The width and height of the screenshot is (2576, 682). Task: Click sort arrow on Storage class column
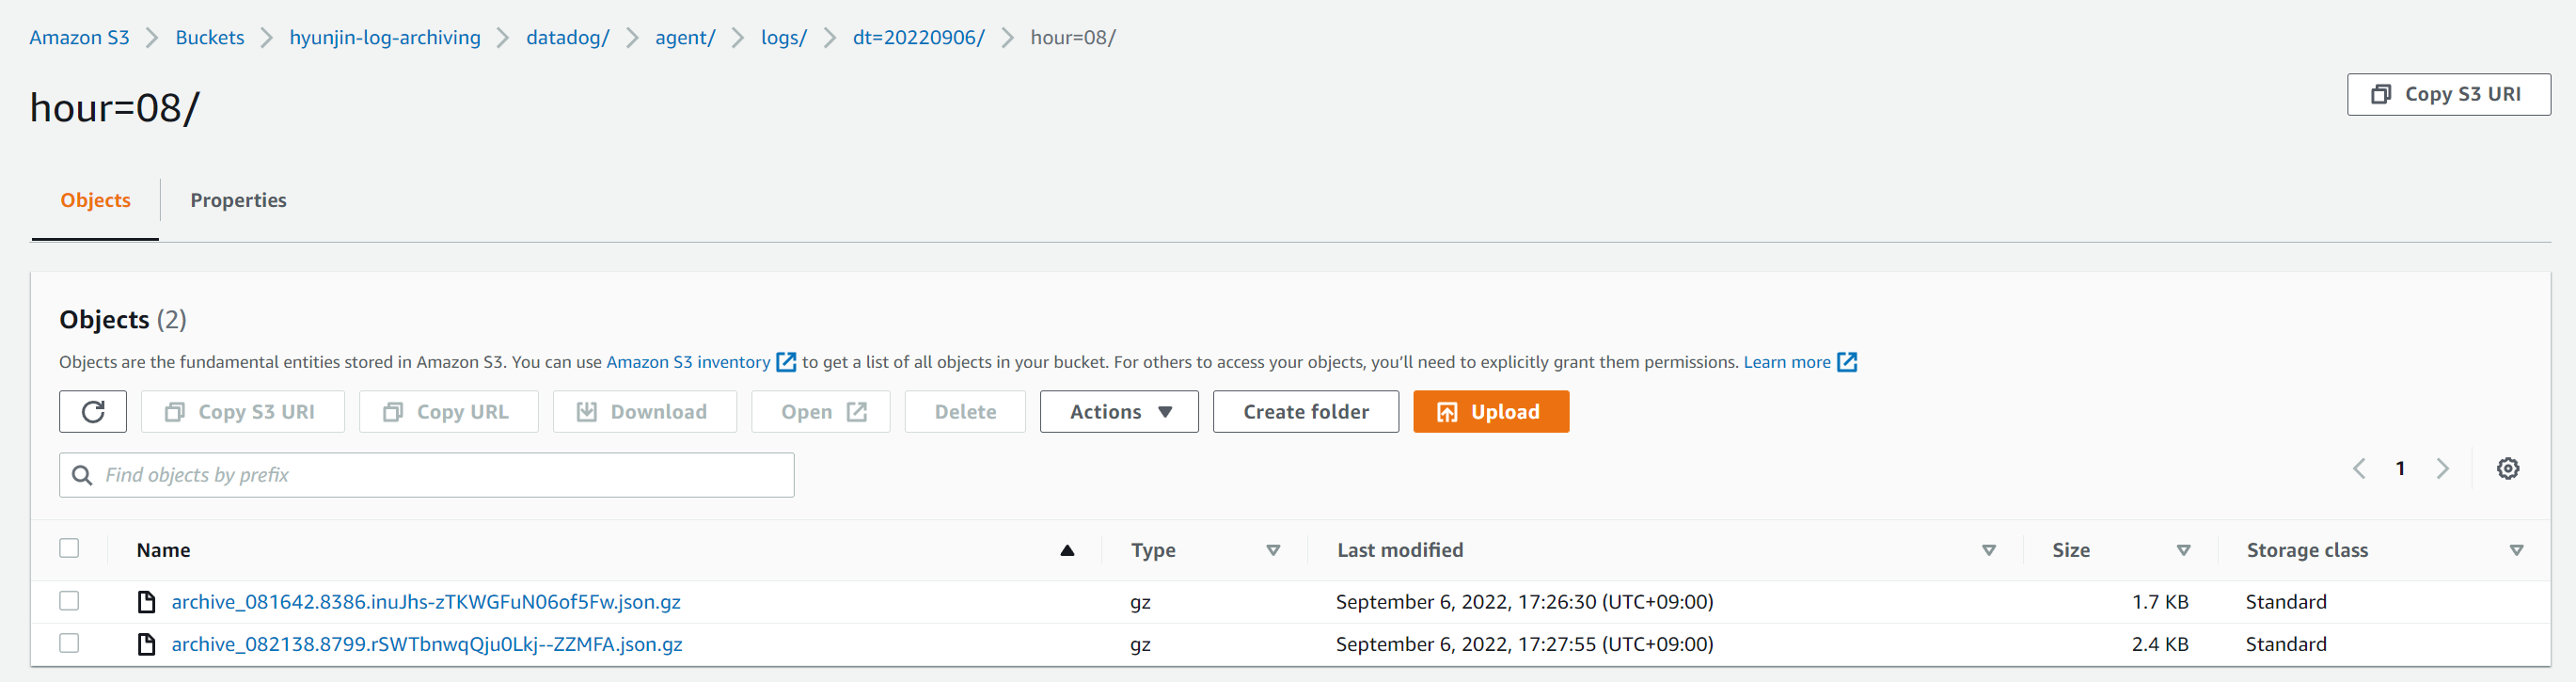(x=2517, y=551)
